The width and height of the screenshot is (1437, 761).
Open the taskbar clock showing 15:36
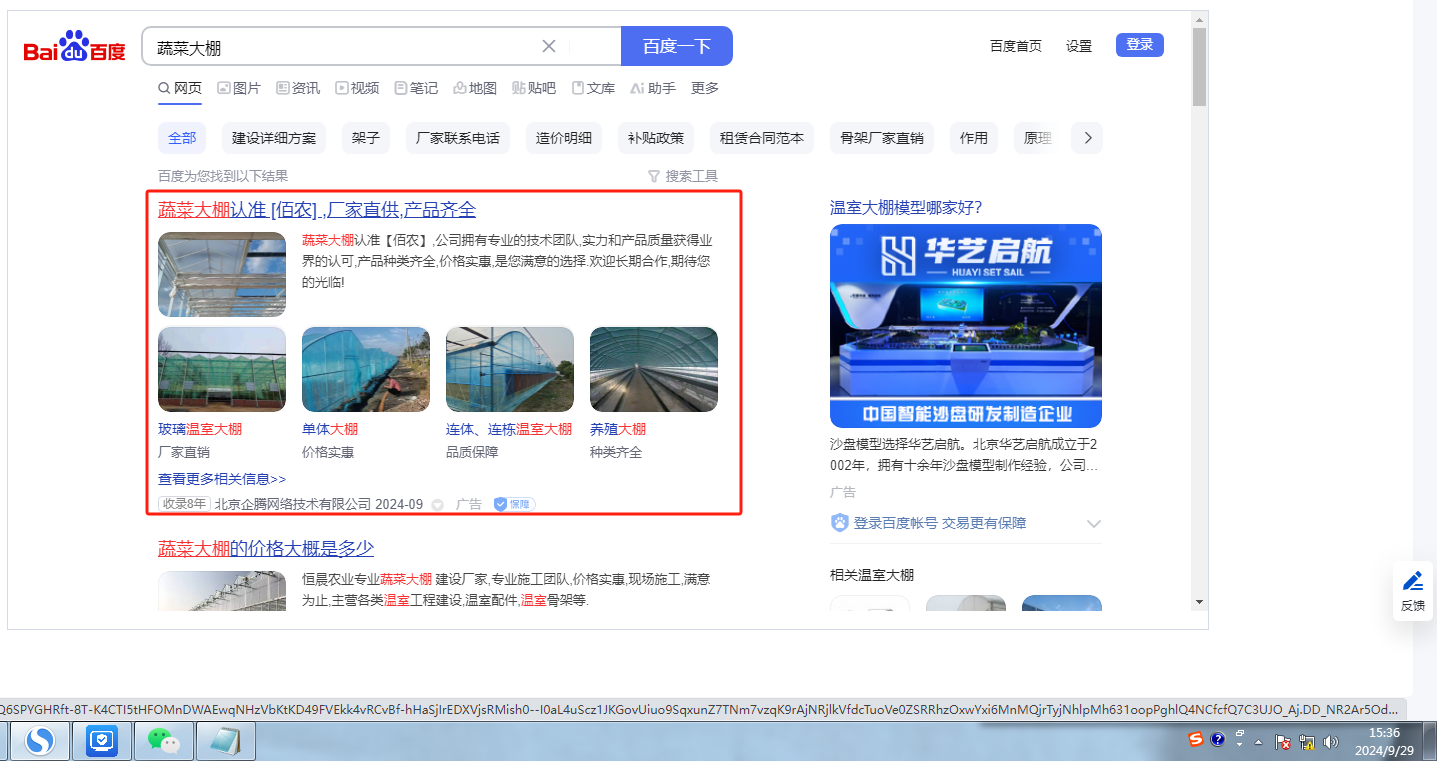coord(1384,741)
